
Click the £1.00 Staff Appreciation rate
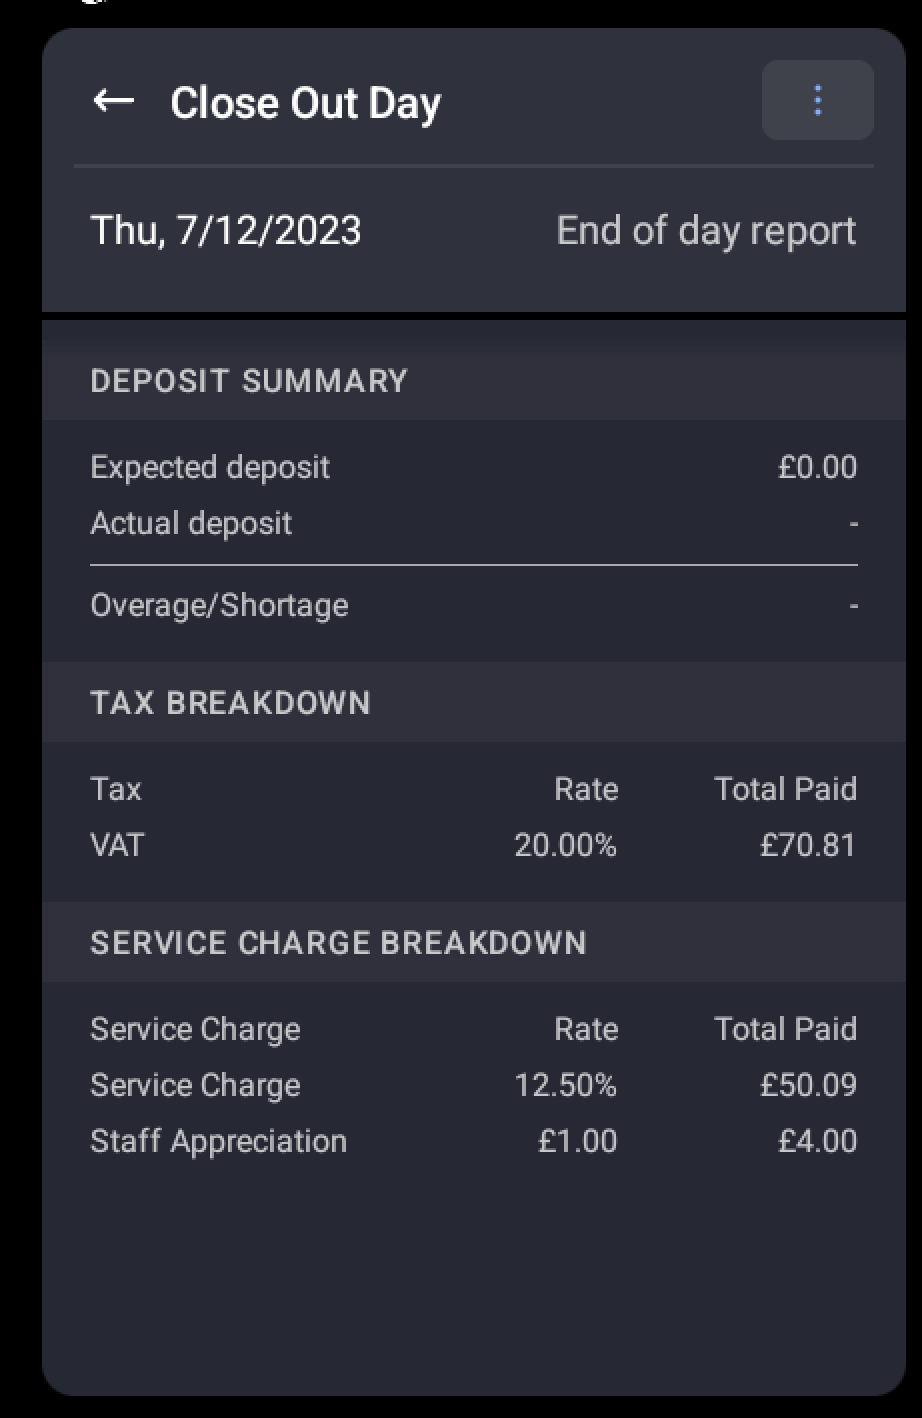[577, 1141]
